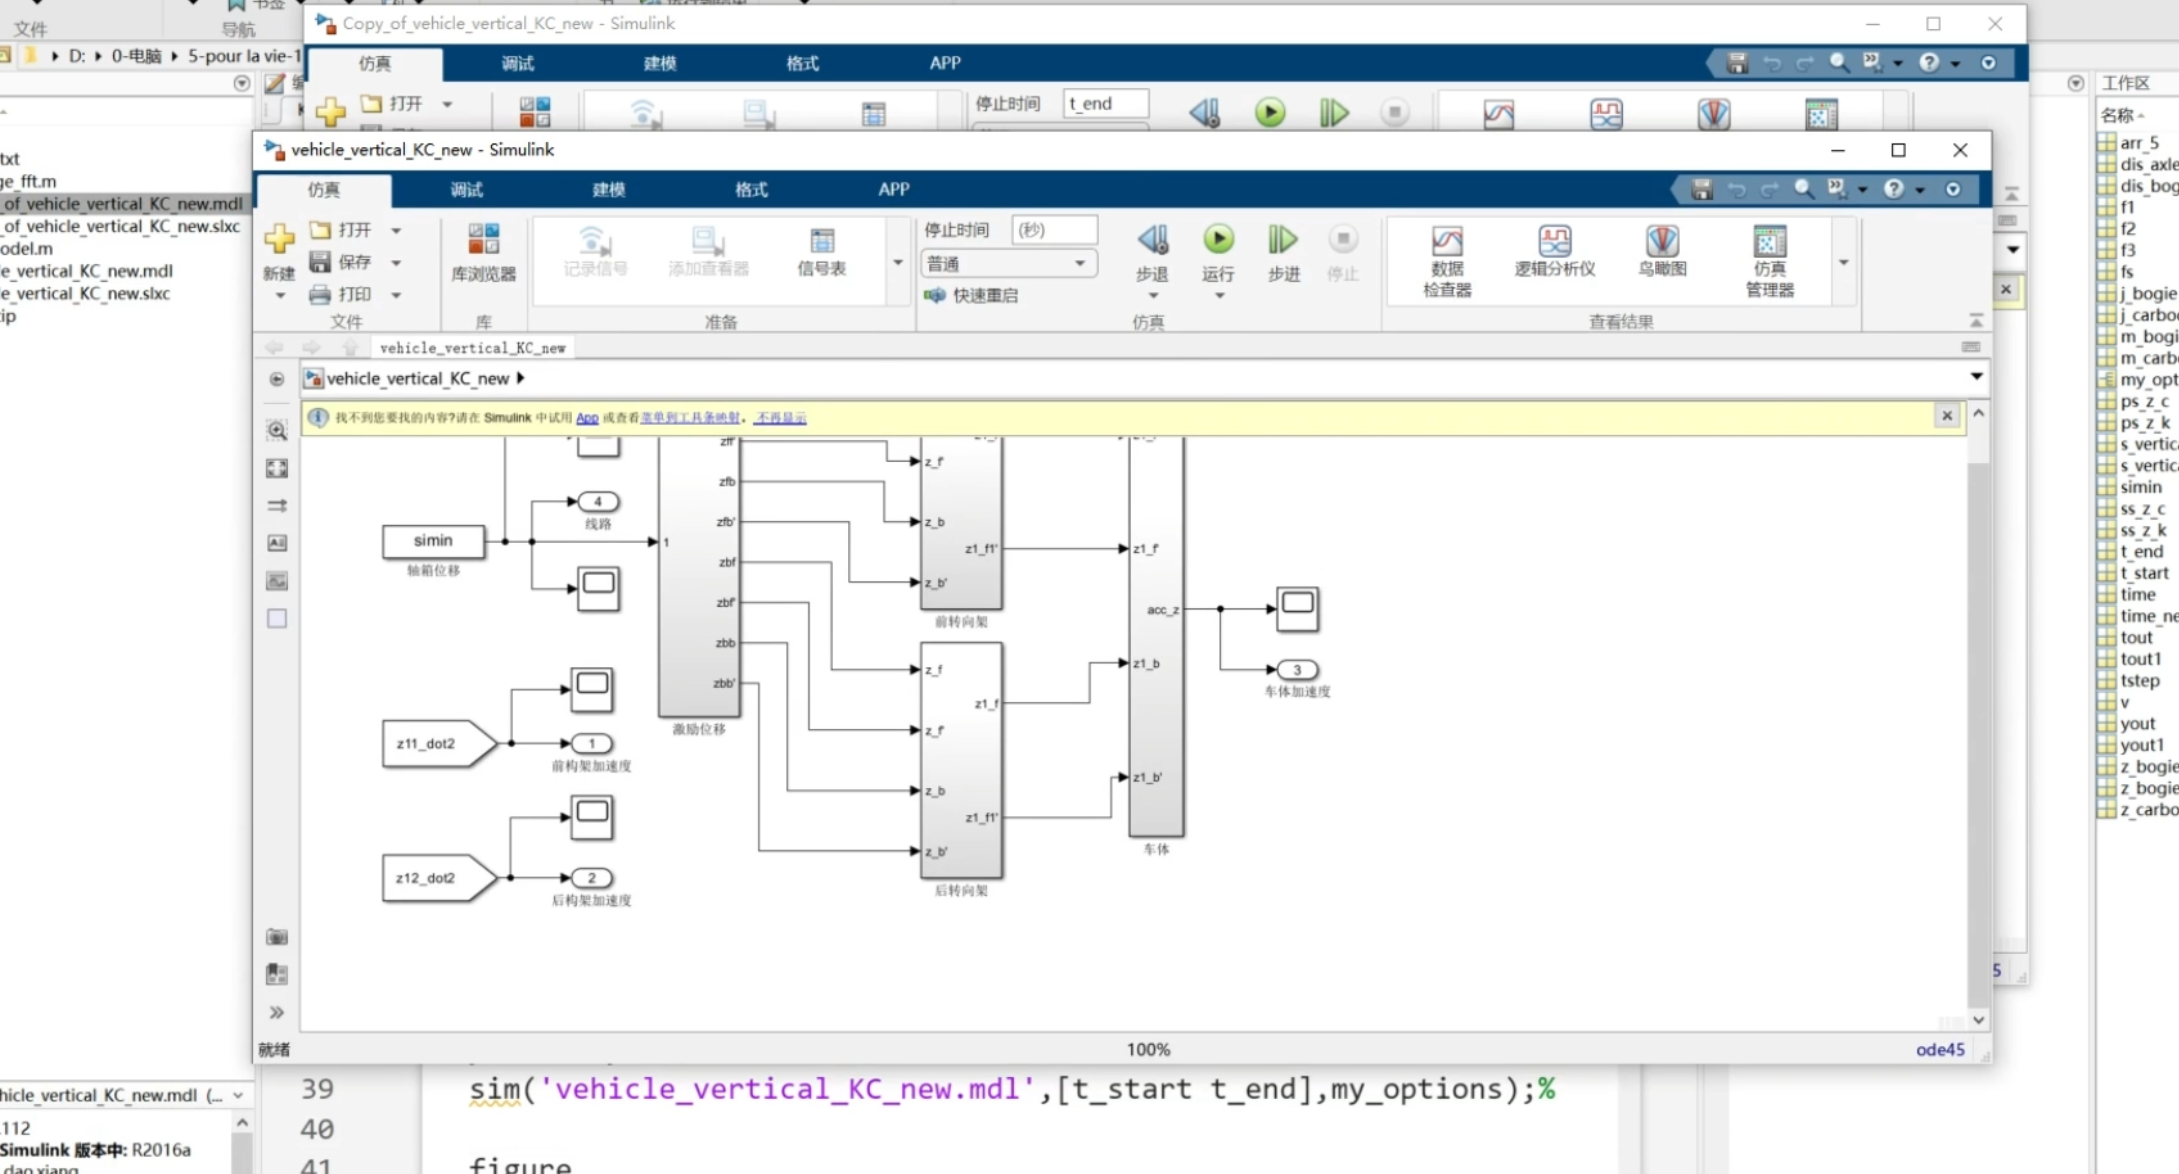The width and height of the screenshot is (2179, 1174).
Task: Open the Bird's-Eye View tool
Action: [1662, 251]
